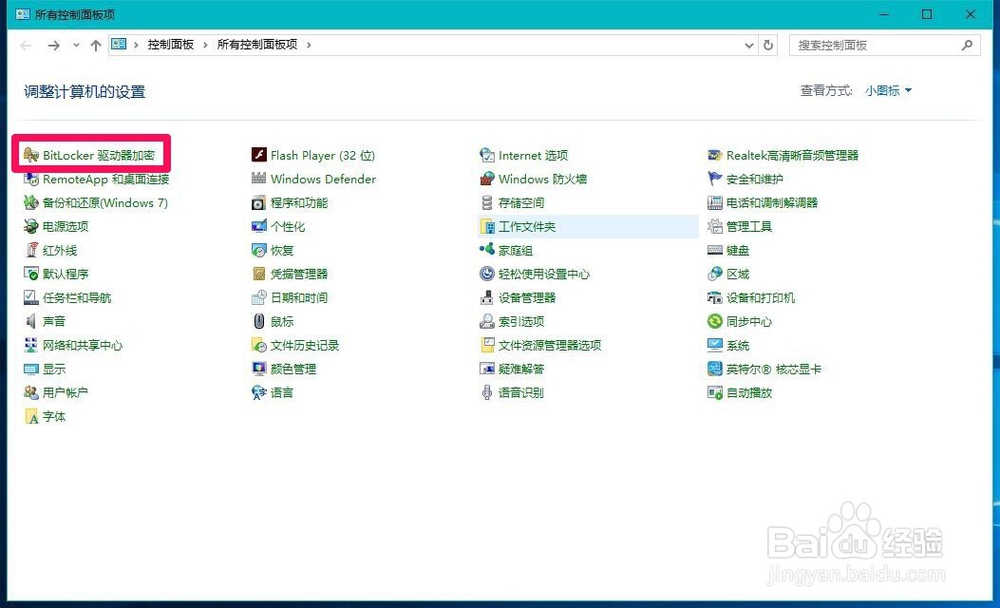
Task: Open the 同步中心 link
Action: [749, 322]
